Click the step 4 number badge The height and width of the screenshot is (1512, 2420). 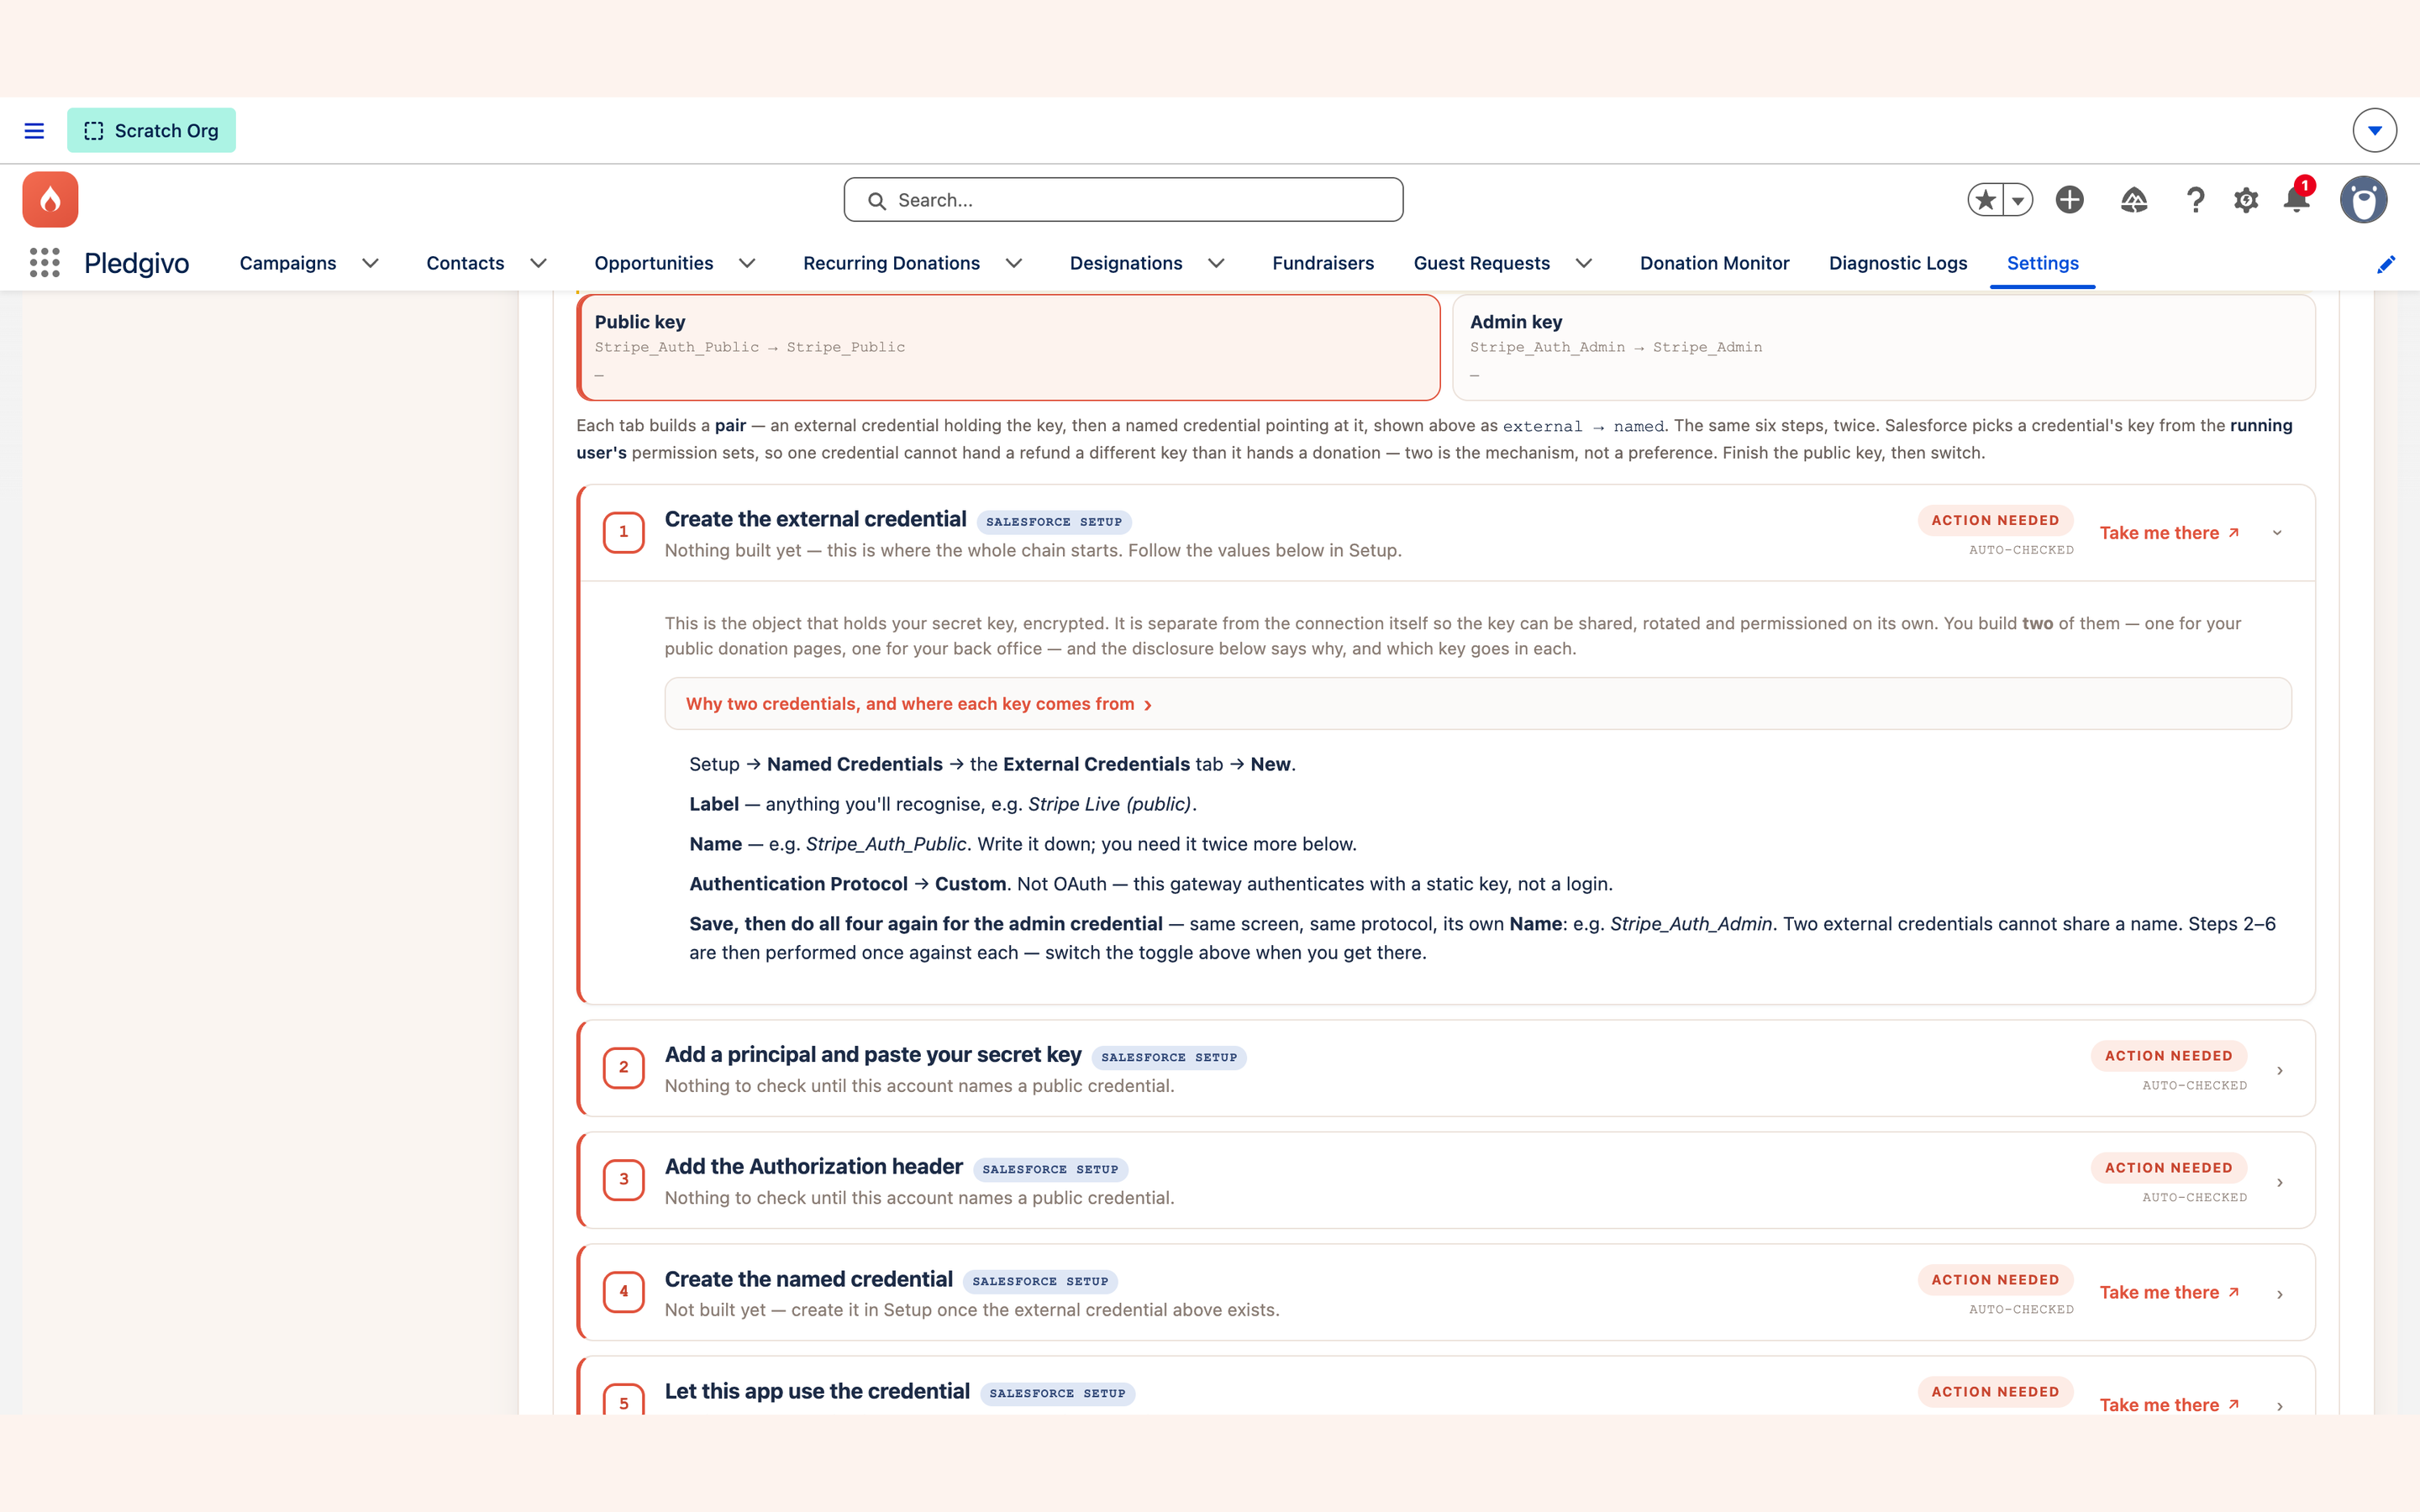coord(624,1292)
